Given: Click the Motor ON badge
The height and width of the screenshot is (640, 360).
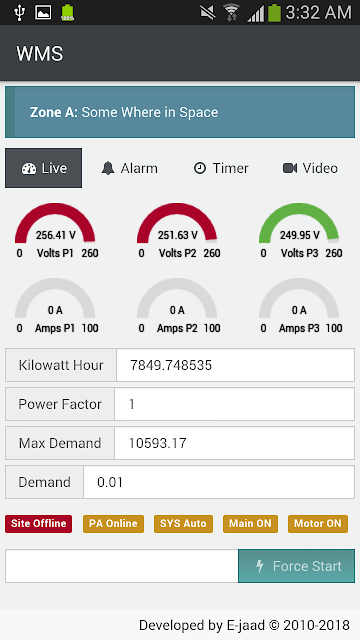Looking at the screenshot, I should 318,524.
